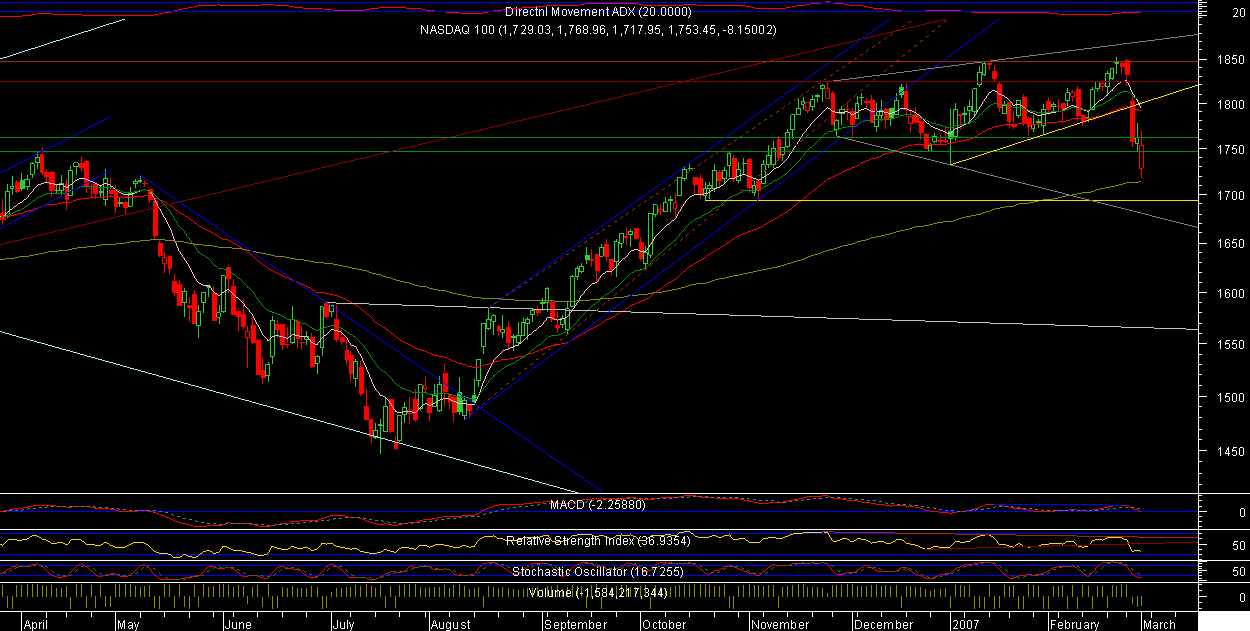
Task: Click the April month label
Action: 36,624
